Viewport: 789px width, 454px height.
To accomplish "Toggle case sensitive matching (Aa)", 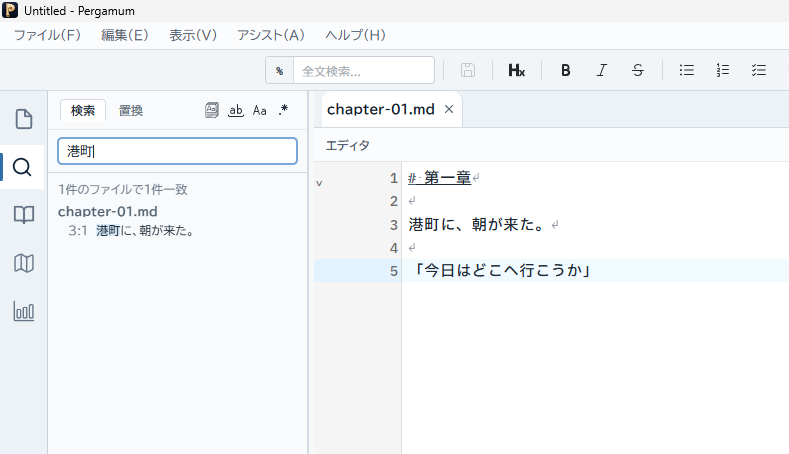I will coord(260,110).
